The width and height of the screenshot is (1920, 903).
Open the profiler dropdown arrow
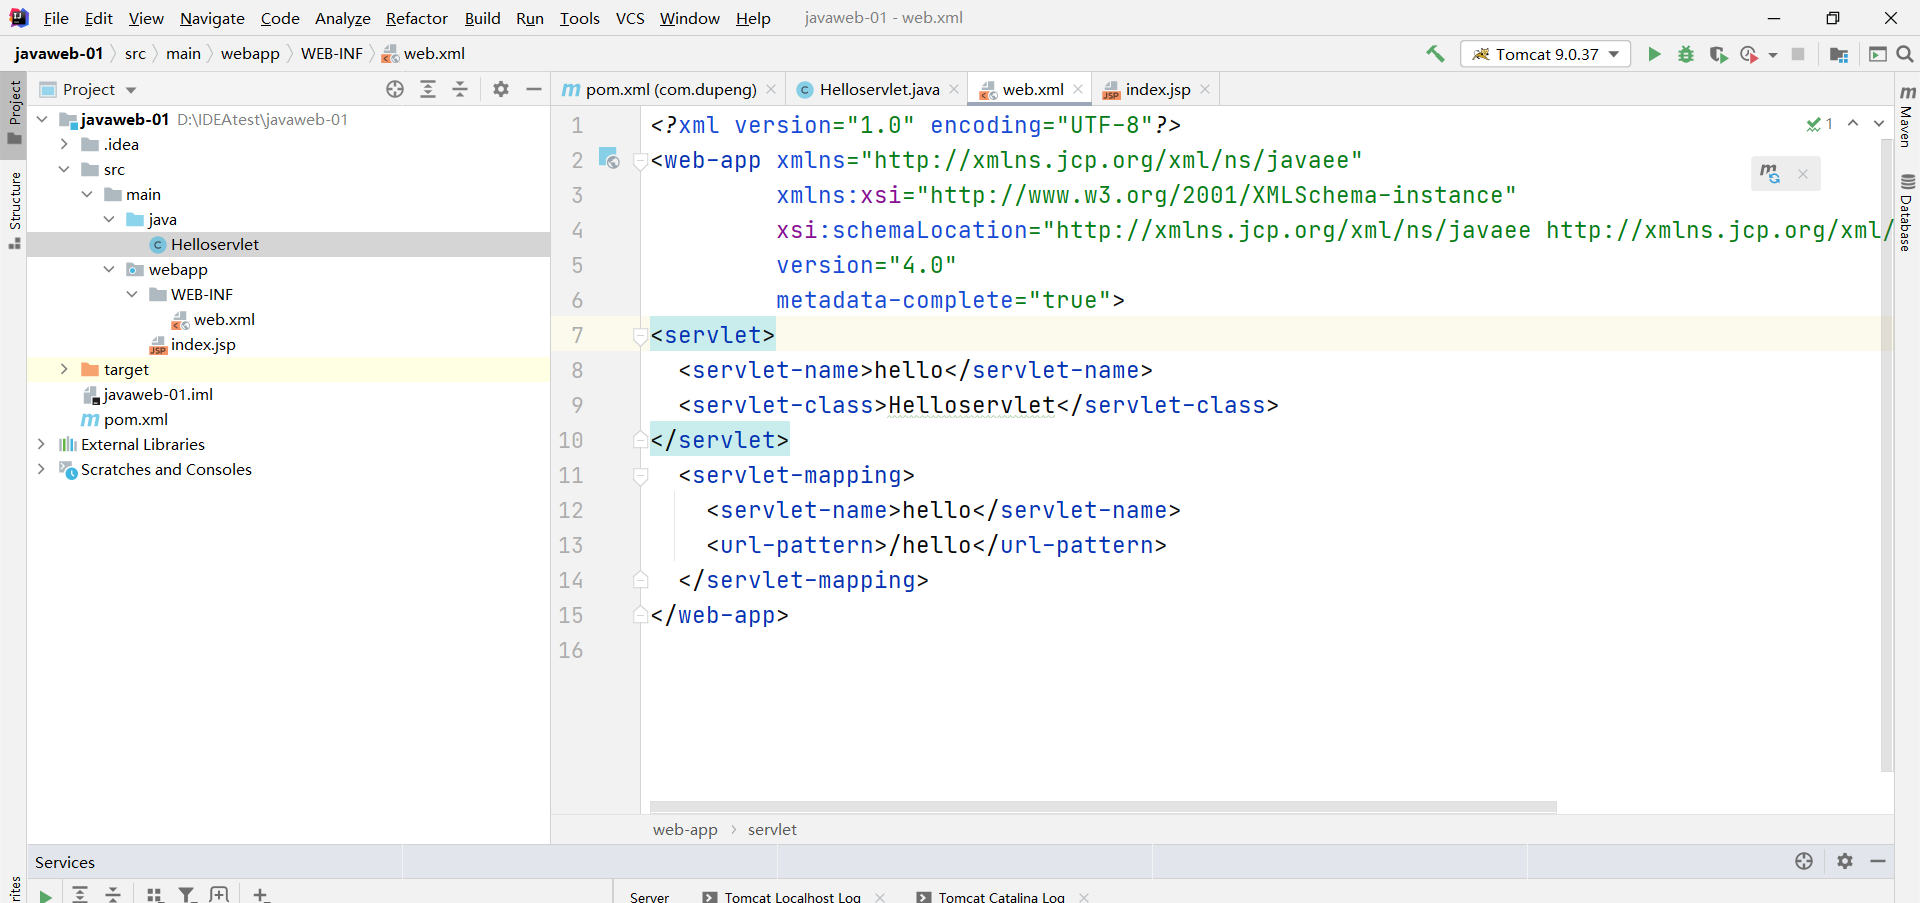tap(1773, 55)
